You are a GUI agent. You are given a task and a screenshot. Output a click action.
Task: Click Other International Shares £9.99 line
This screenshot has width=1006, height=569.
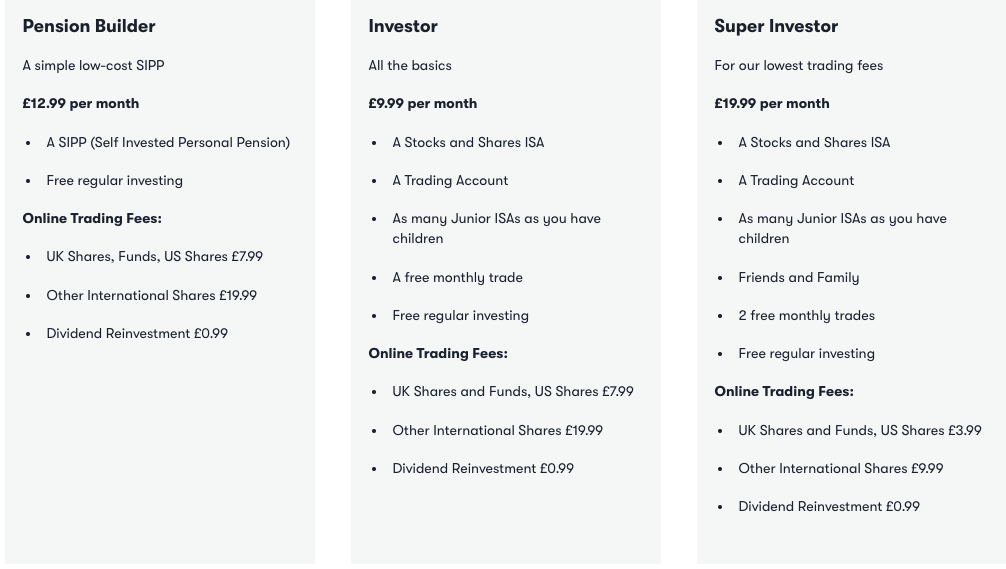click(x=841, y=468)
